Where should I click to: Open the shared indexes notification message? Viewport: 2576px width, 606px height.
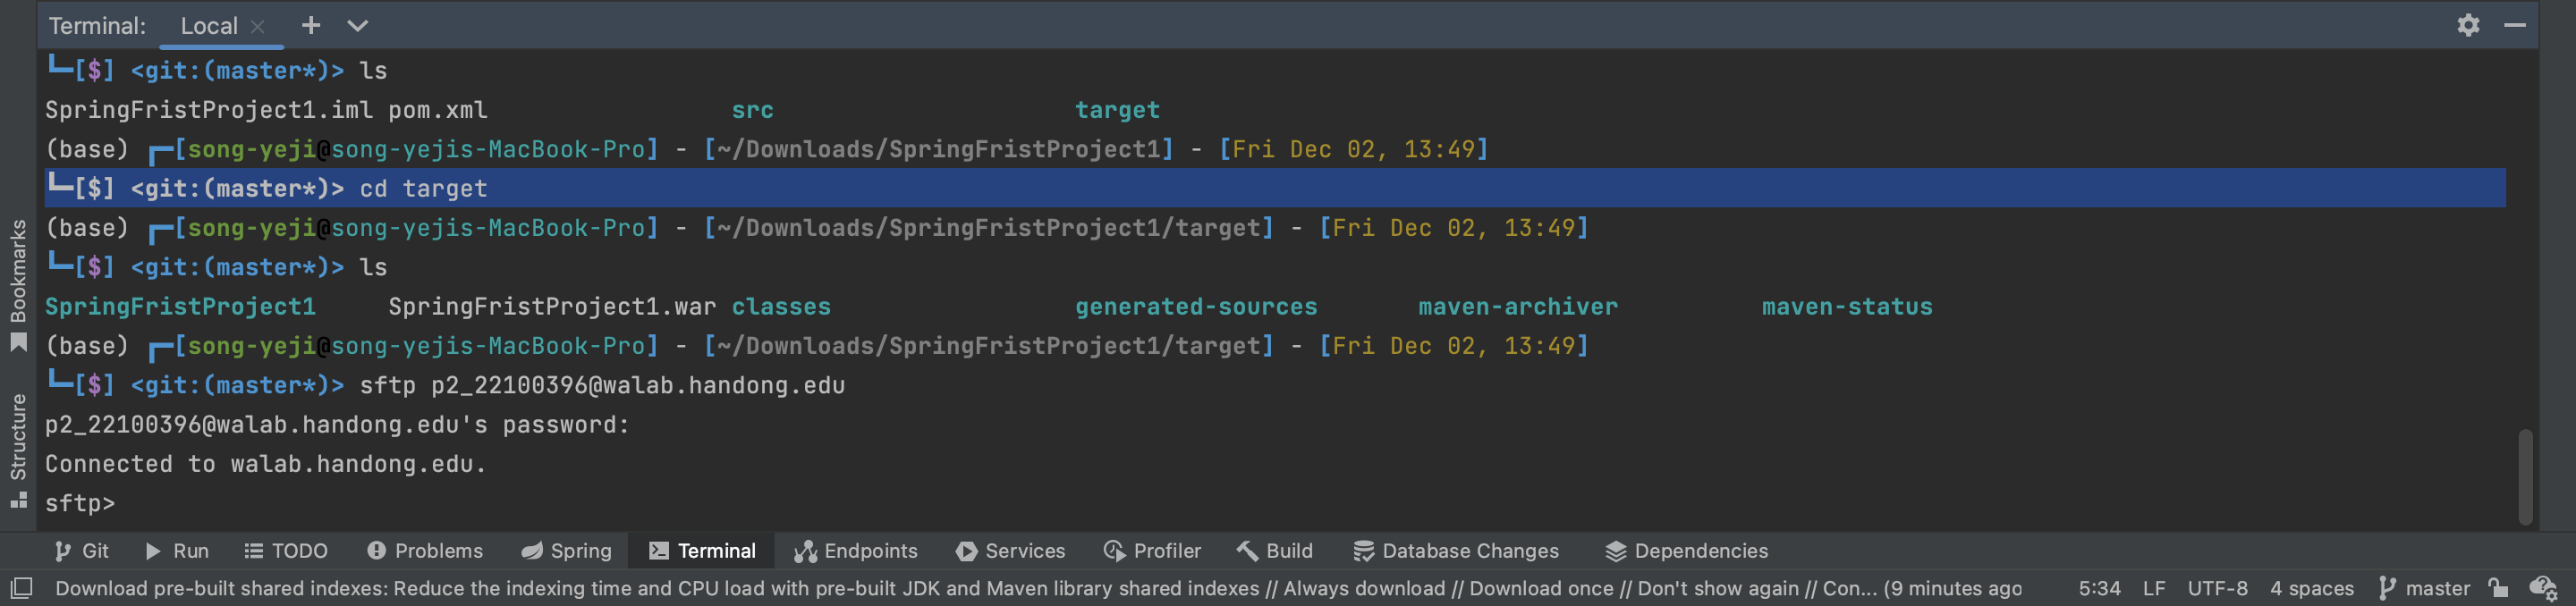(1038, 588)
